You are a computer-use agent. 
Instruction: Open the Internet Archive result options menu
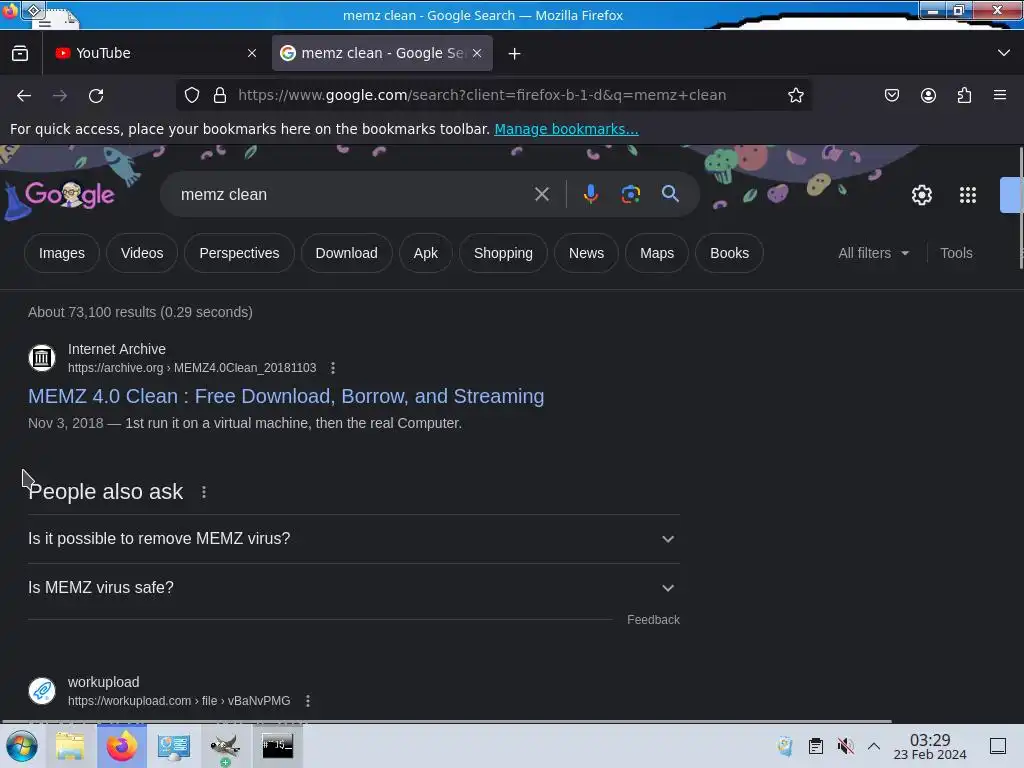coord(333,368)
